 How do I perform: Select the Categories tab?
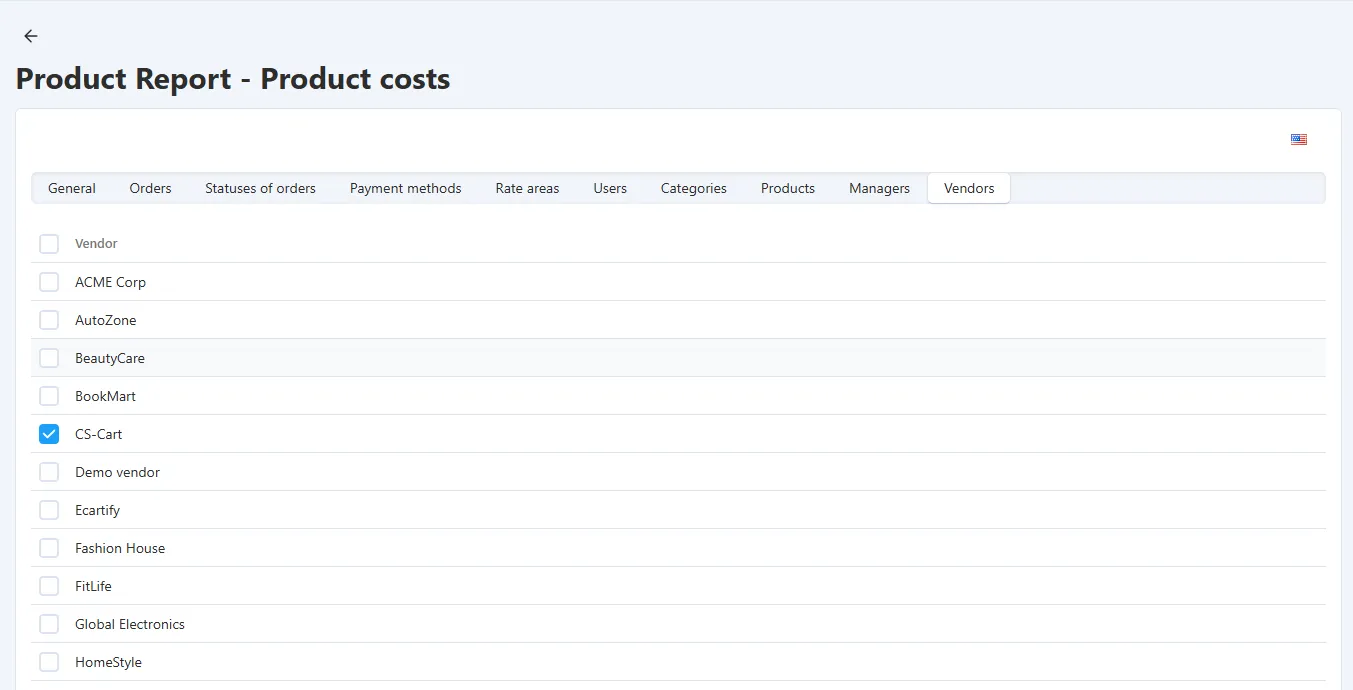click(x=694, y=188)
